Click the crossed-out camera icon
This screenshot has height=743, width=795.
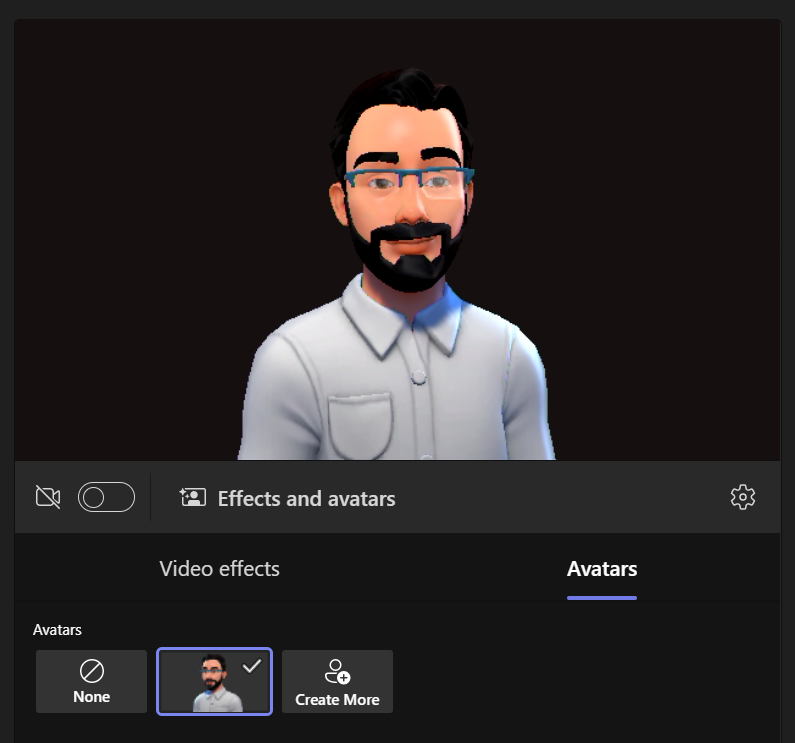click(48, 497)
